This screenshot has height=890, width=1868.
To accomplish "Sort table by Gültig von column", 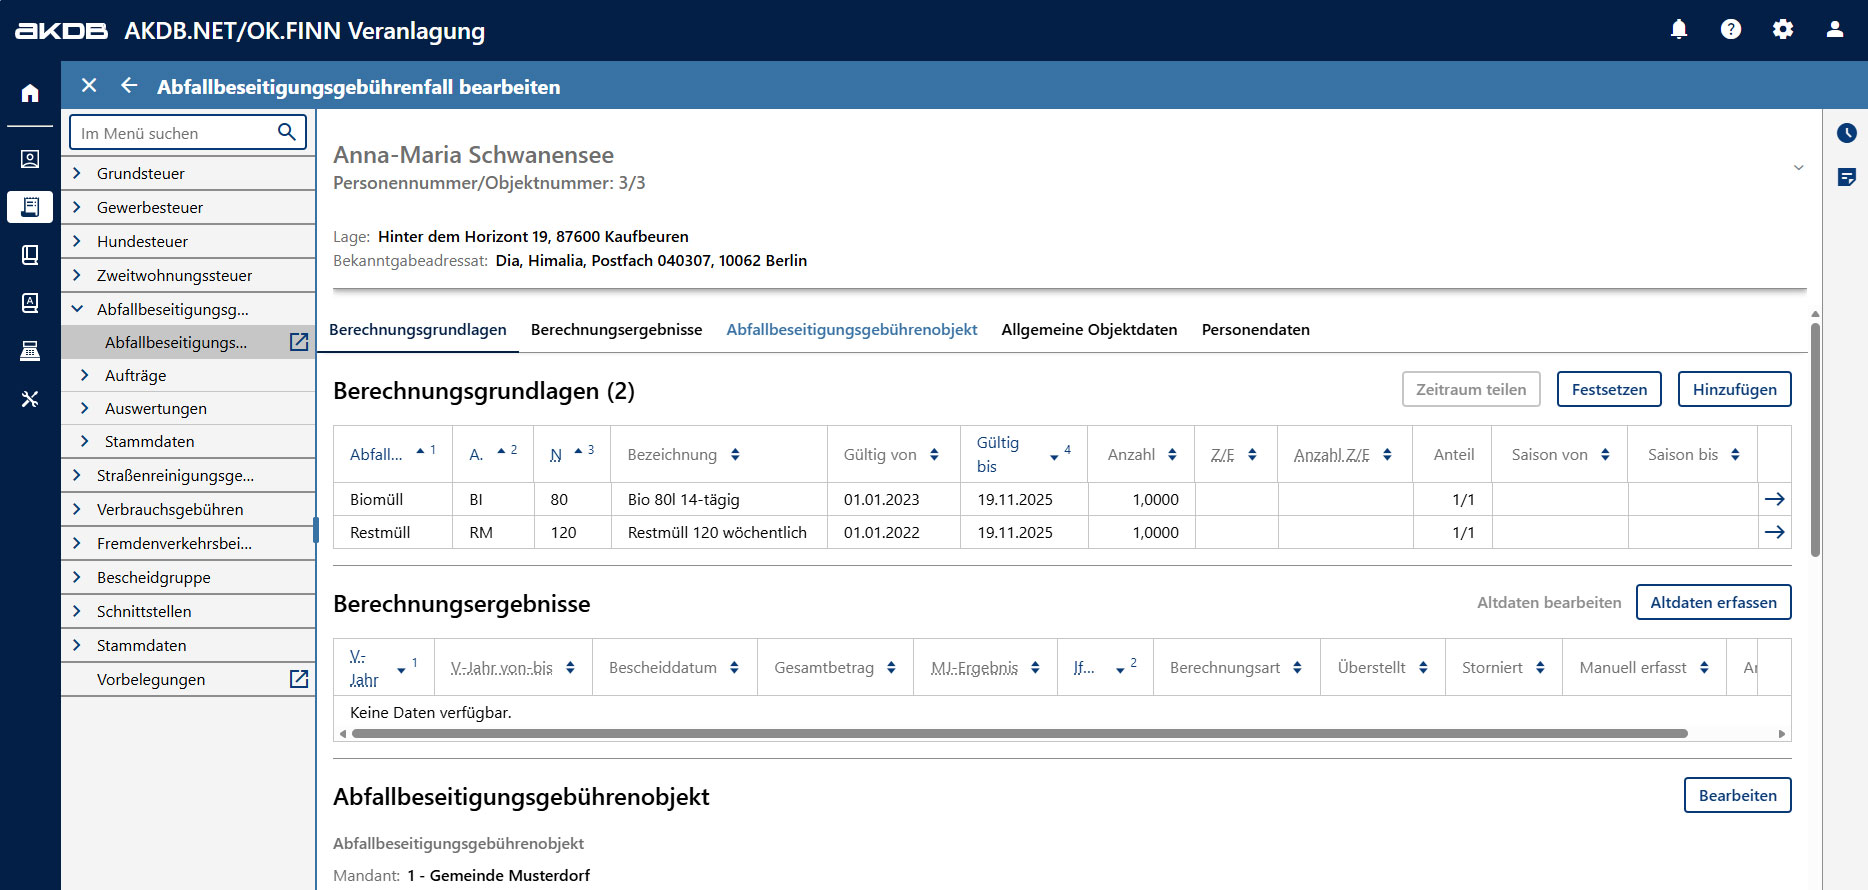I will pos(934,455).
